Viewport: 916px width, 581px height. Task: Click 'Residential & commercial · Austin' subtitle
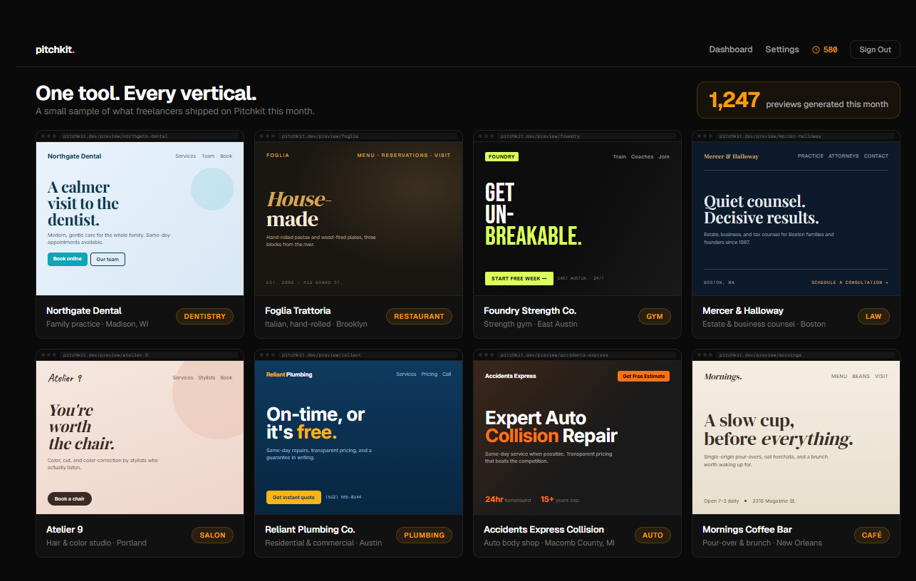click(x=323, y=543)
